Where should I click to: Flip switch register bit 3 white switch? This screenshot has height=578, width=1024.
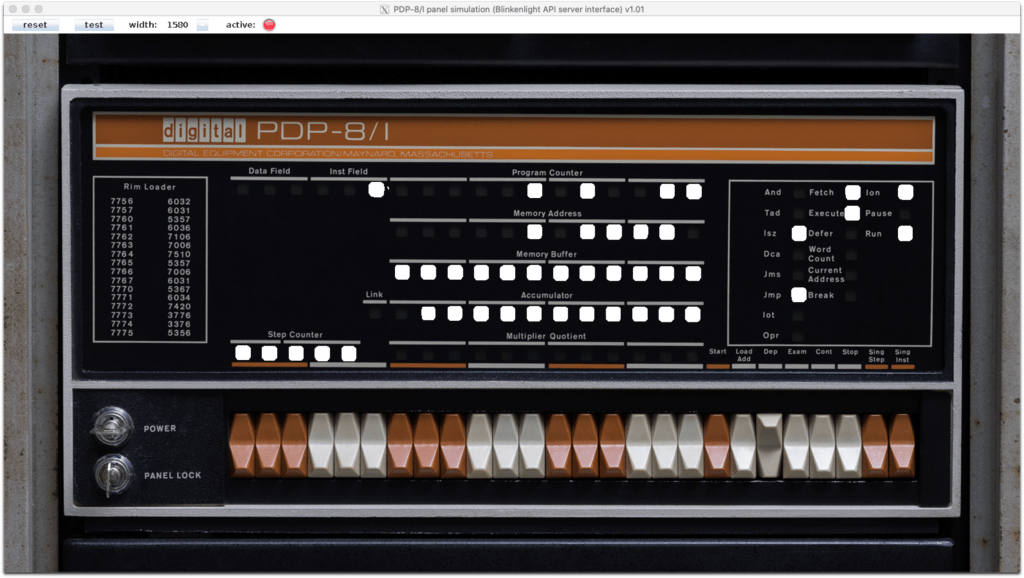point(479,445)
